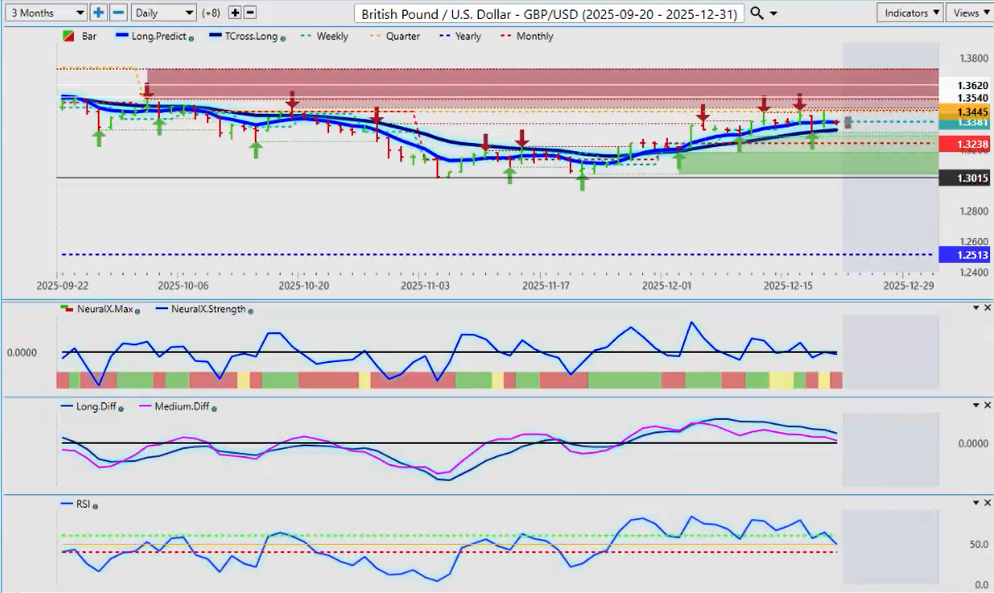Click the blue plus zoom-in button
This screenshot has height=593, width=994.
99,13
